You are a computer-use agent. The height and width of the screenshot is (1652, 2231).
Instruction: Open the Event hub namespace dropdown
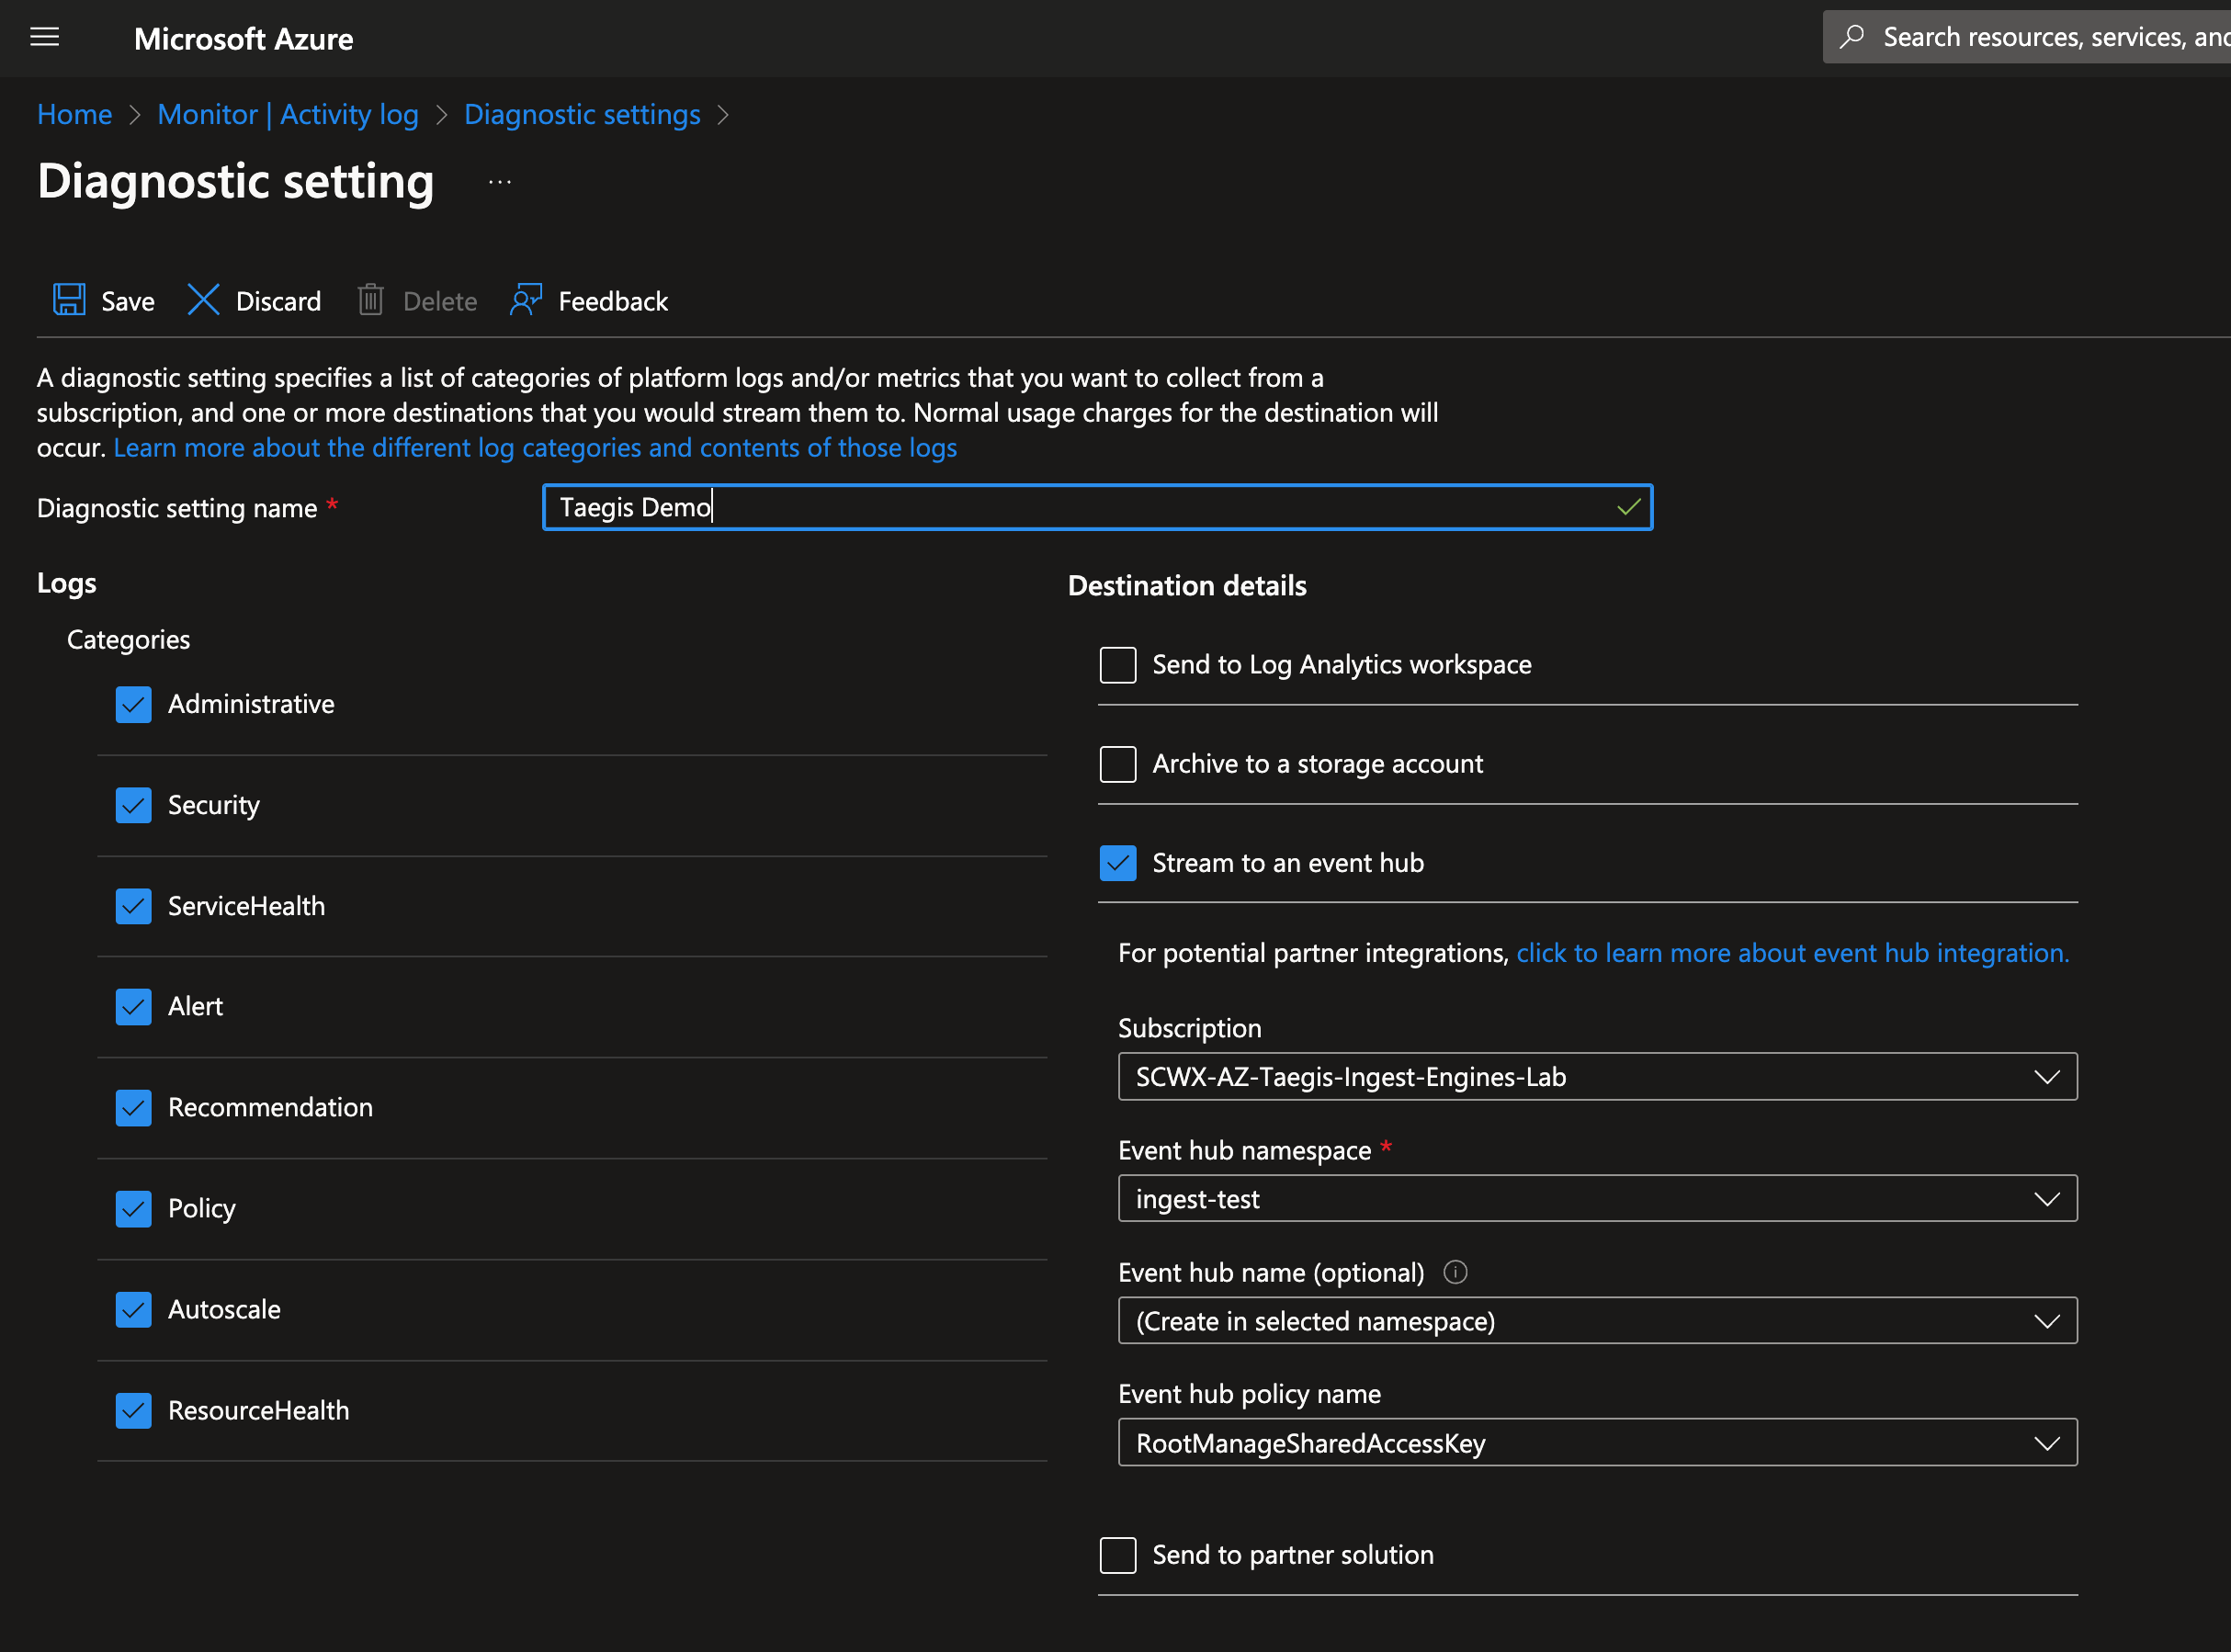1597,1198
